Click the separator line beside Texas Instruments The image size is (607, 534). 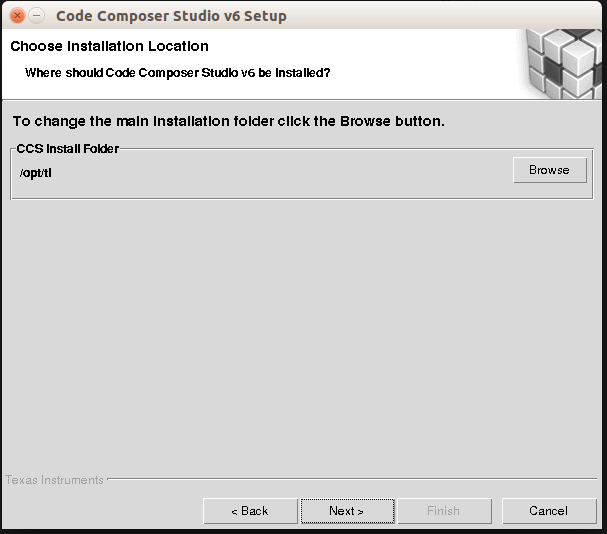(350, 479)
